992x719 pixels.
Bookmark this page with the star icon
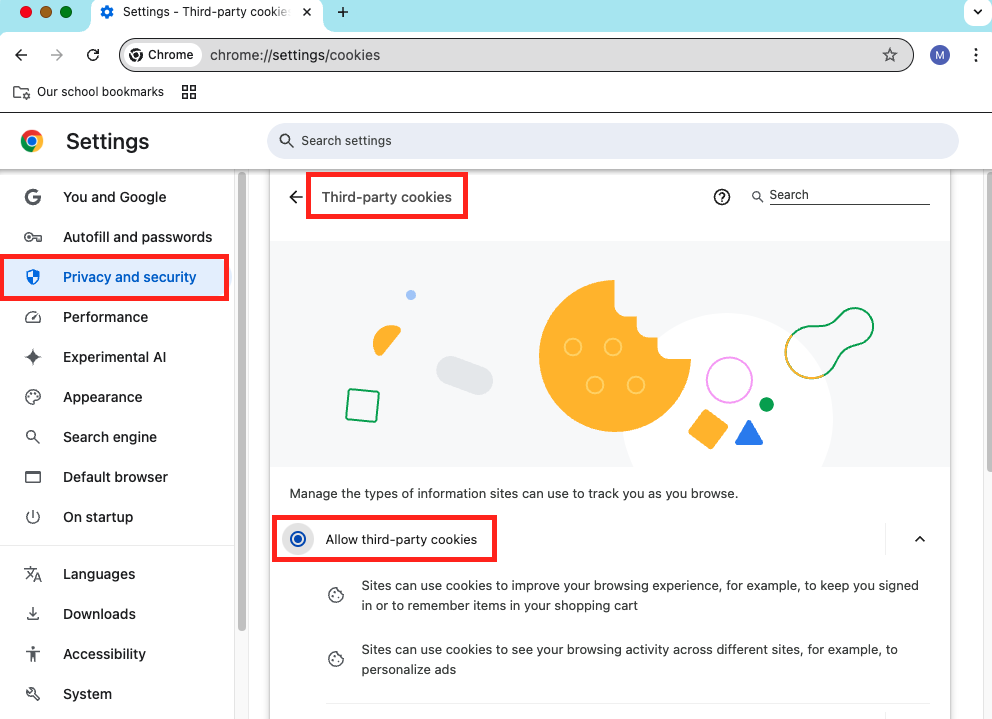890,55
